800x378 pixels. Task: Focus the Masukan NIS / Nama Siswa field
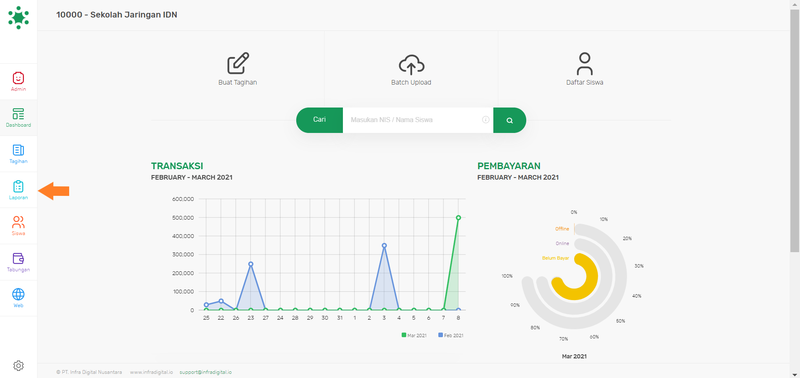coord(418,120)
